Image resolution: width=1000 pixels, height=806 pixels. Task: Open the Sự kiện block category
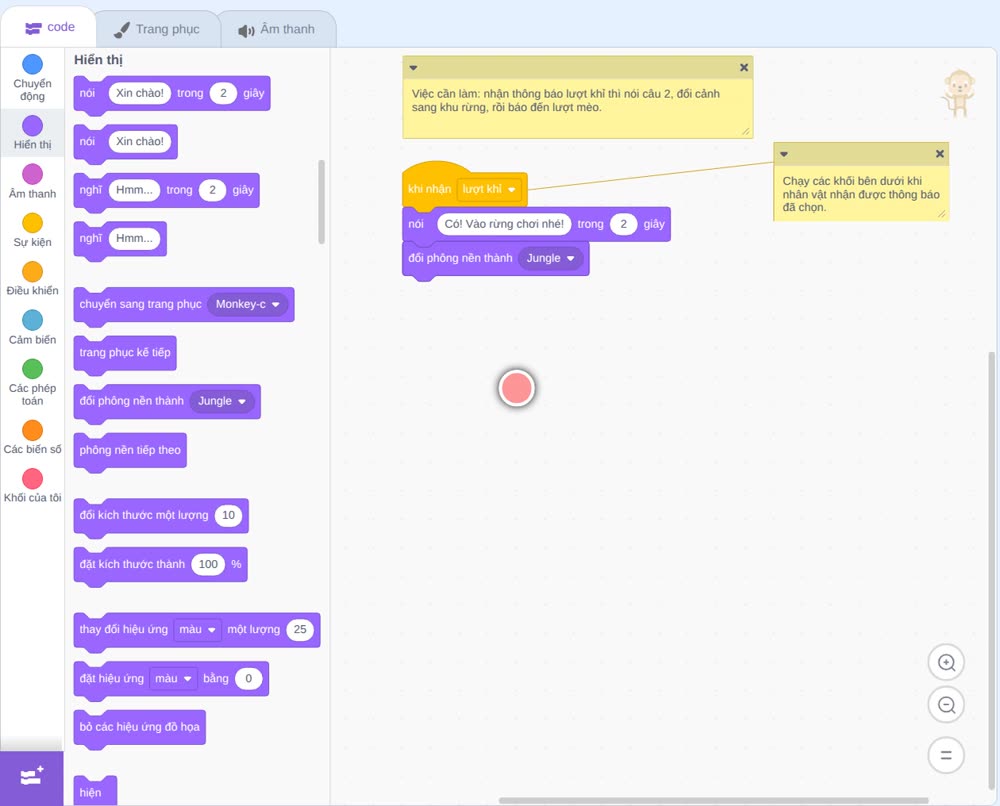click(32, 230)
